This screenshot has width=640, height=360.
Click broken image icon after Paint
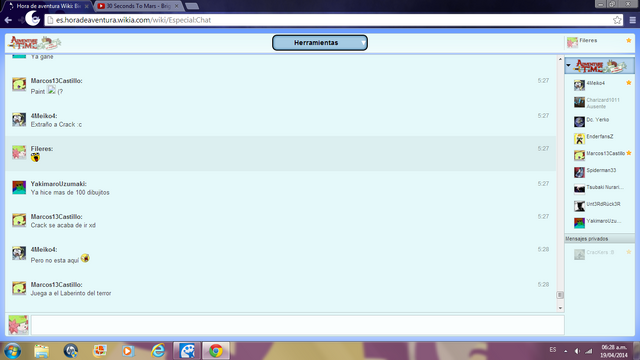51,90
